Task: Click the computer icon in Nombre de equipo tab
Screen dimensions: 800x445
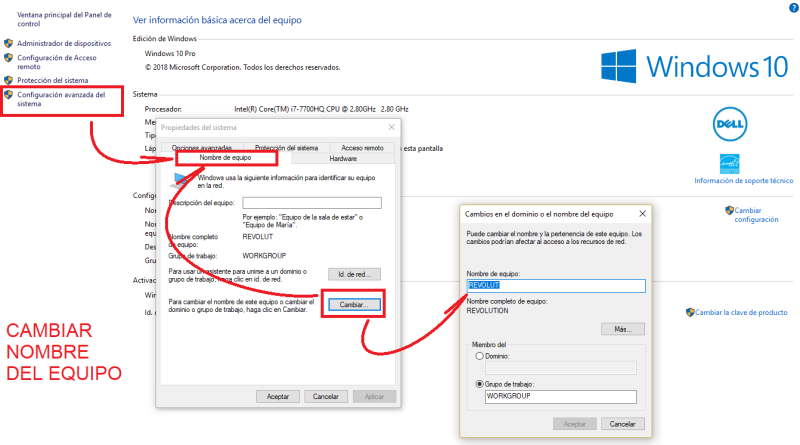Action: pyautogui.click(x=180, y=180)
